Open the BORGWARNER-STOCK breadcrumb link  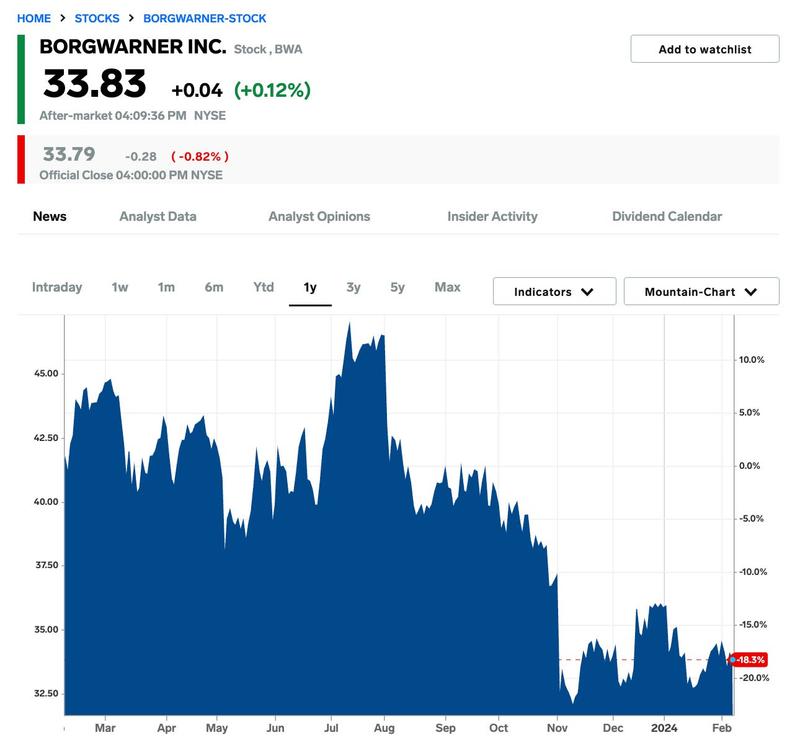(x=205, y=18)
